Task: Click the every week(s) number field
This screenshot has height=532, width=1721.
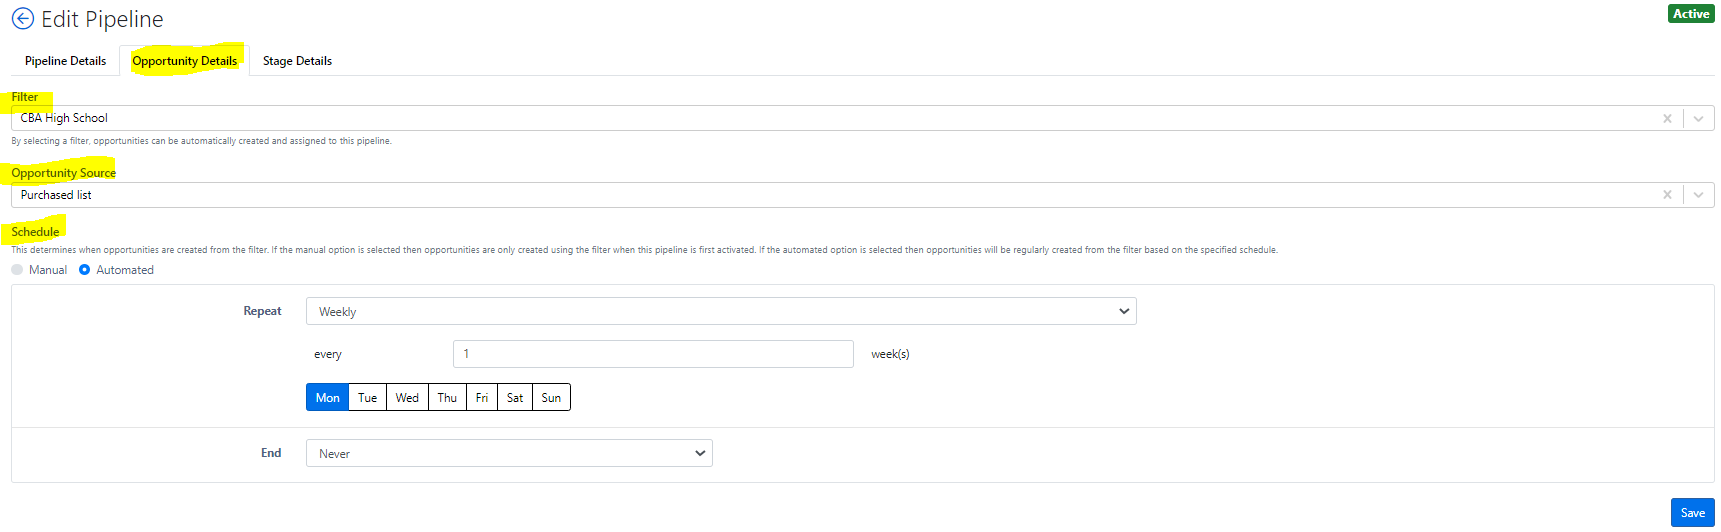Action: (653, 354)
